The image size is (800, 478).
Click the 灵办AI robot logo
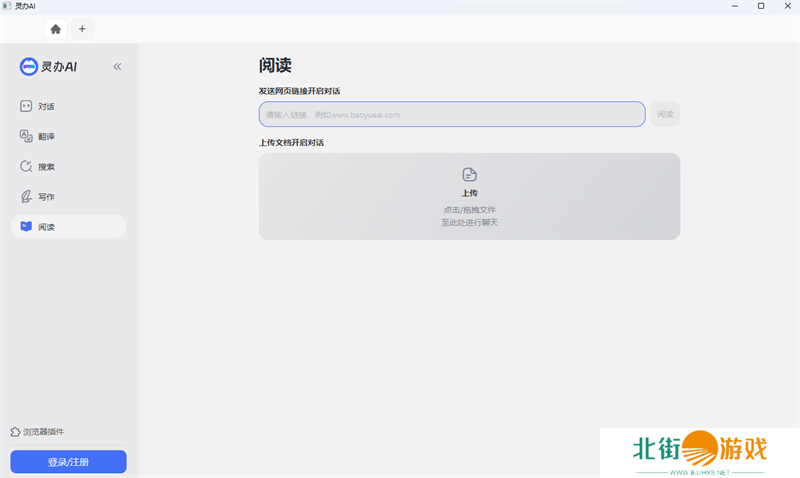pyautogui.click(x=29, y=67)
